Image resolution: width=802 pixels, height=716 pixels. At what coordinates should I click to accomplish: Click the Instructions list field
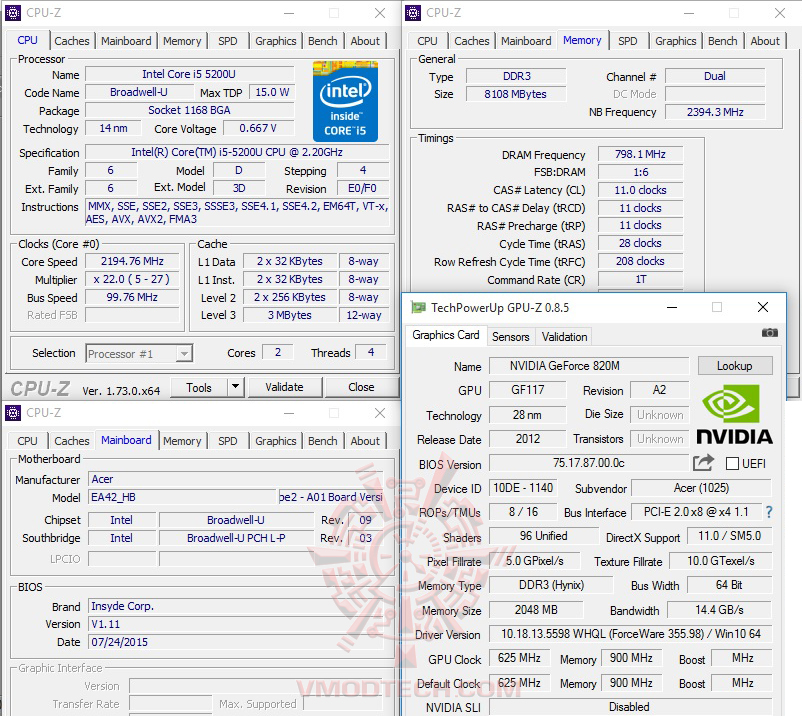(237, 213)
